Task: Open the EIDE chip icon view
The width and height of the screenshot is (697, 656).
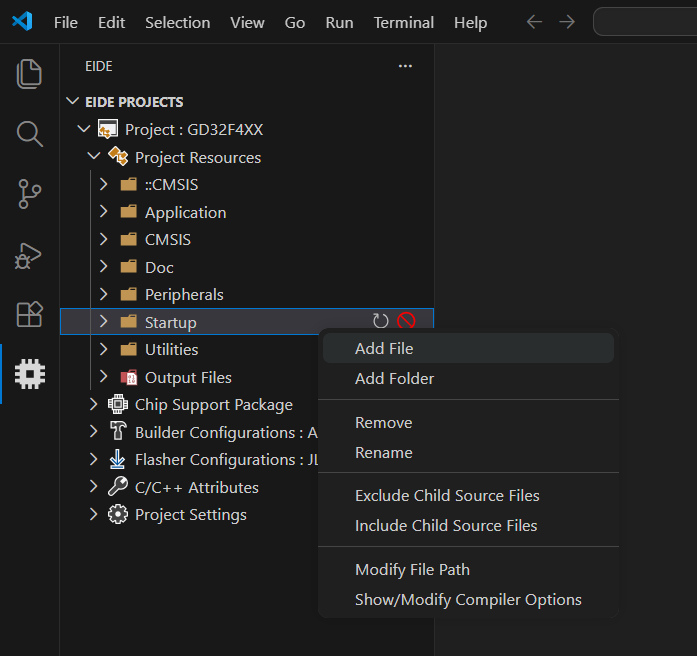Action: tap(30, 374)
